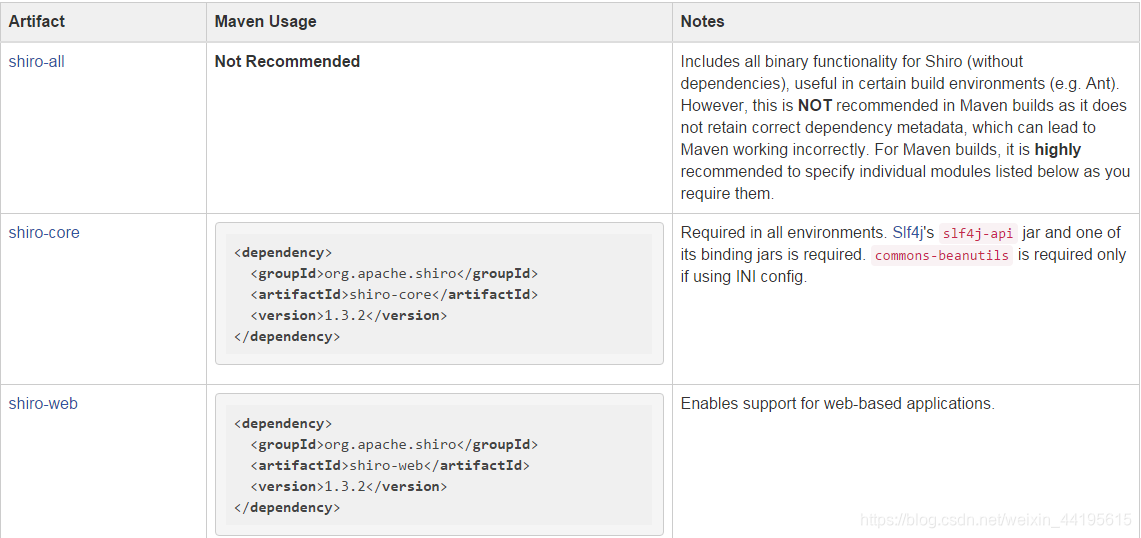Screen dimensions: 1141x538
Task: Click the bold NOT word in shiro-all notes
Action: (814, 106)
